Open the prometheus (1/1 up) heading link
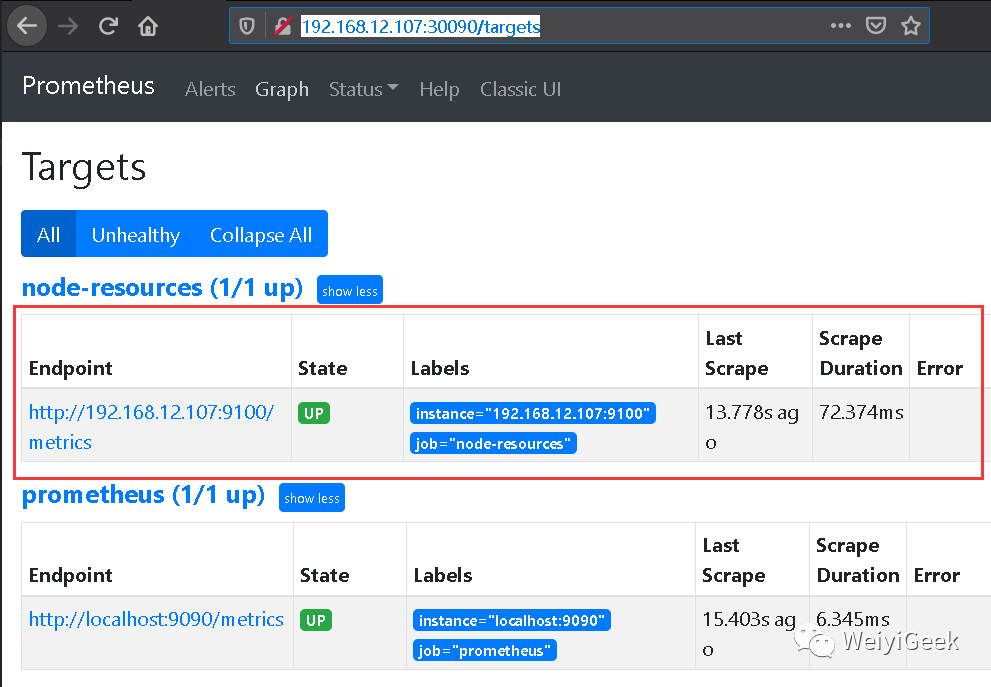The image size is (991, 687). coord(143,495)
